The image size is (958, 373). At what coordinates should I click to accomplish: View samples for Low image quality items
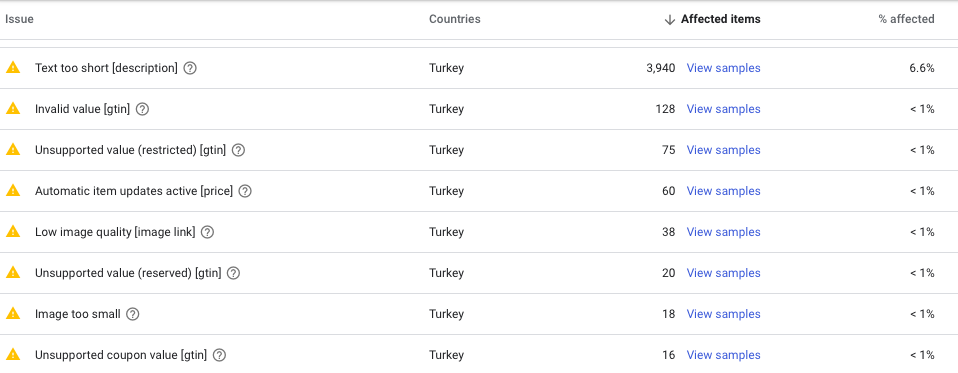point(723,231)
